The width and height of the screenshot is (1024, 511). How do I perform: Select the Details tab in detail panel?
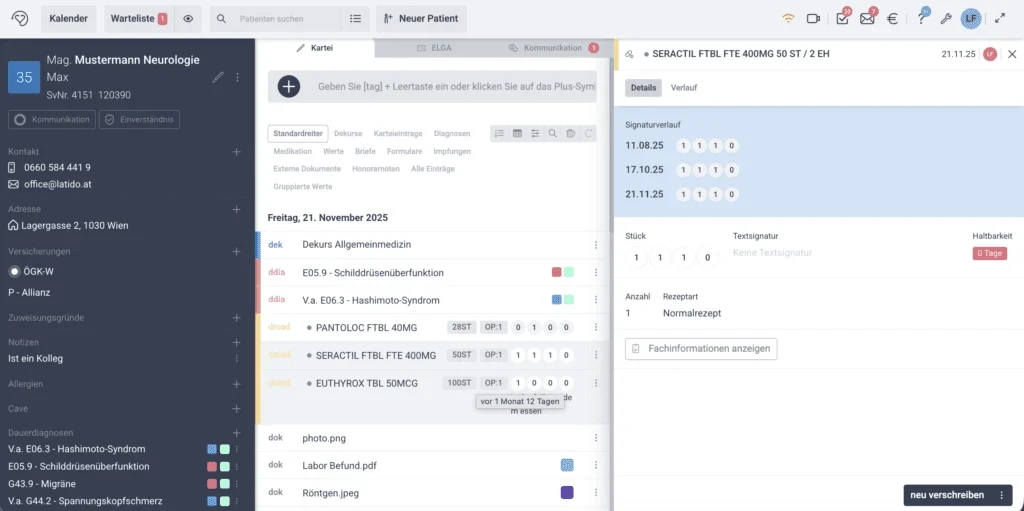[643, 88]
